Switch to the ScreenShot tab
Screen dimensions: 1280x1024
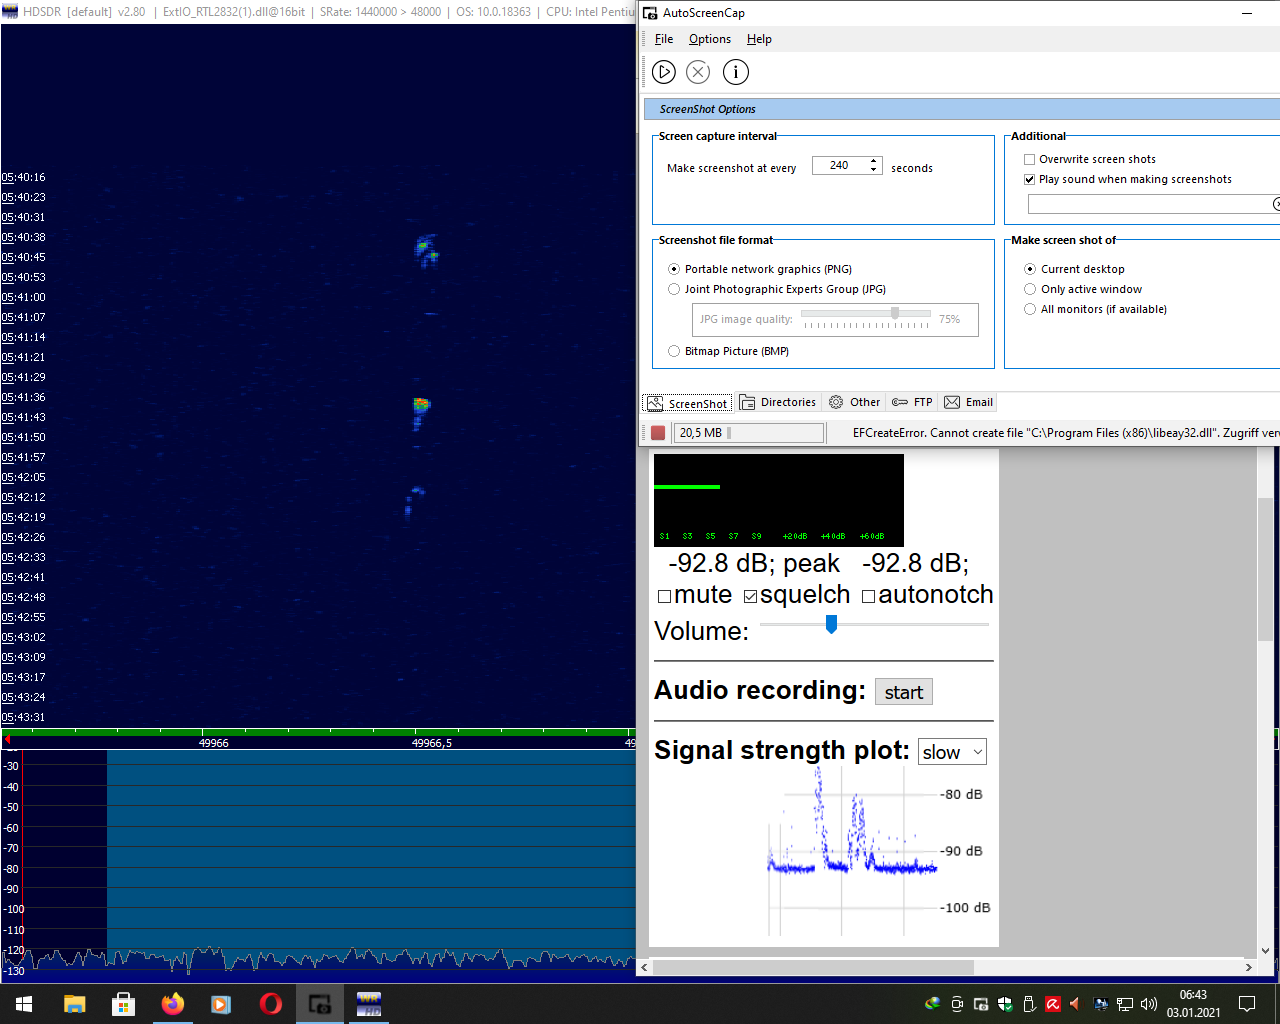[687, 403]
